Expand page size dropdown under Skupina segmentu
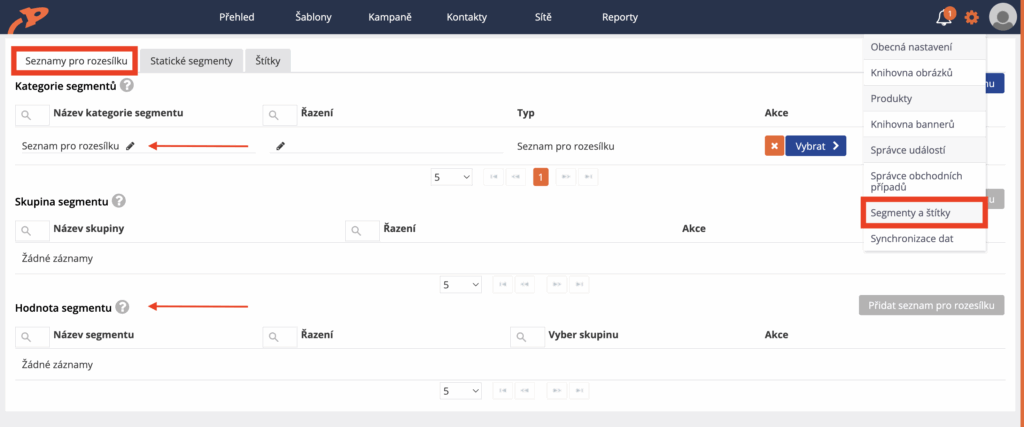 461,284
